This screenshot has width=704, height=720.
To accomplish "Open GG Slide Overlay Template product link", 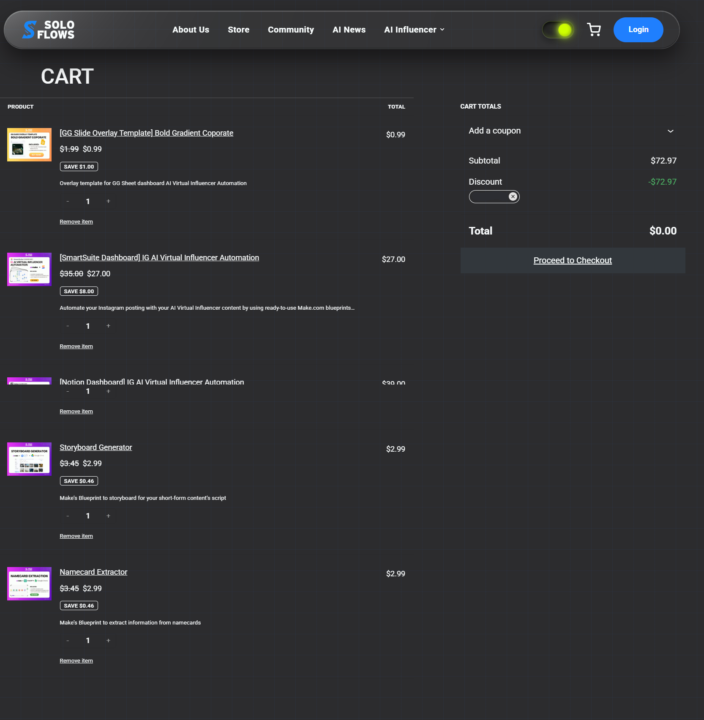I will coord(146,133).
